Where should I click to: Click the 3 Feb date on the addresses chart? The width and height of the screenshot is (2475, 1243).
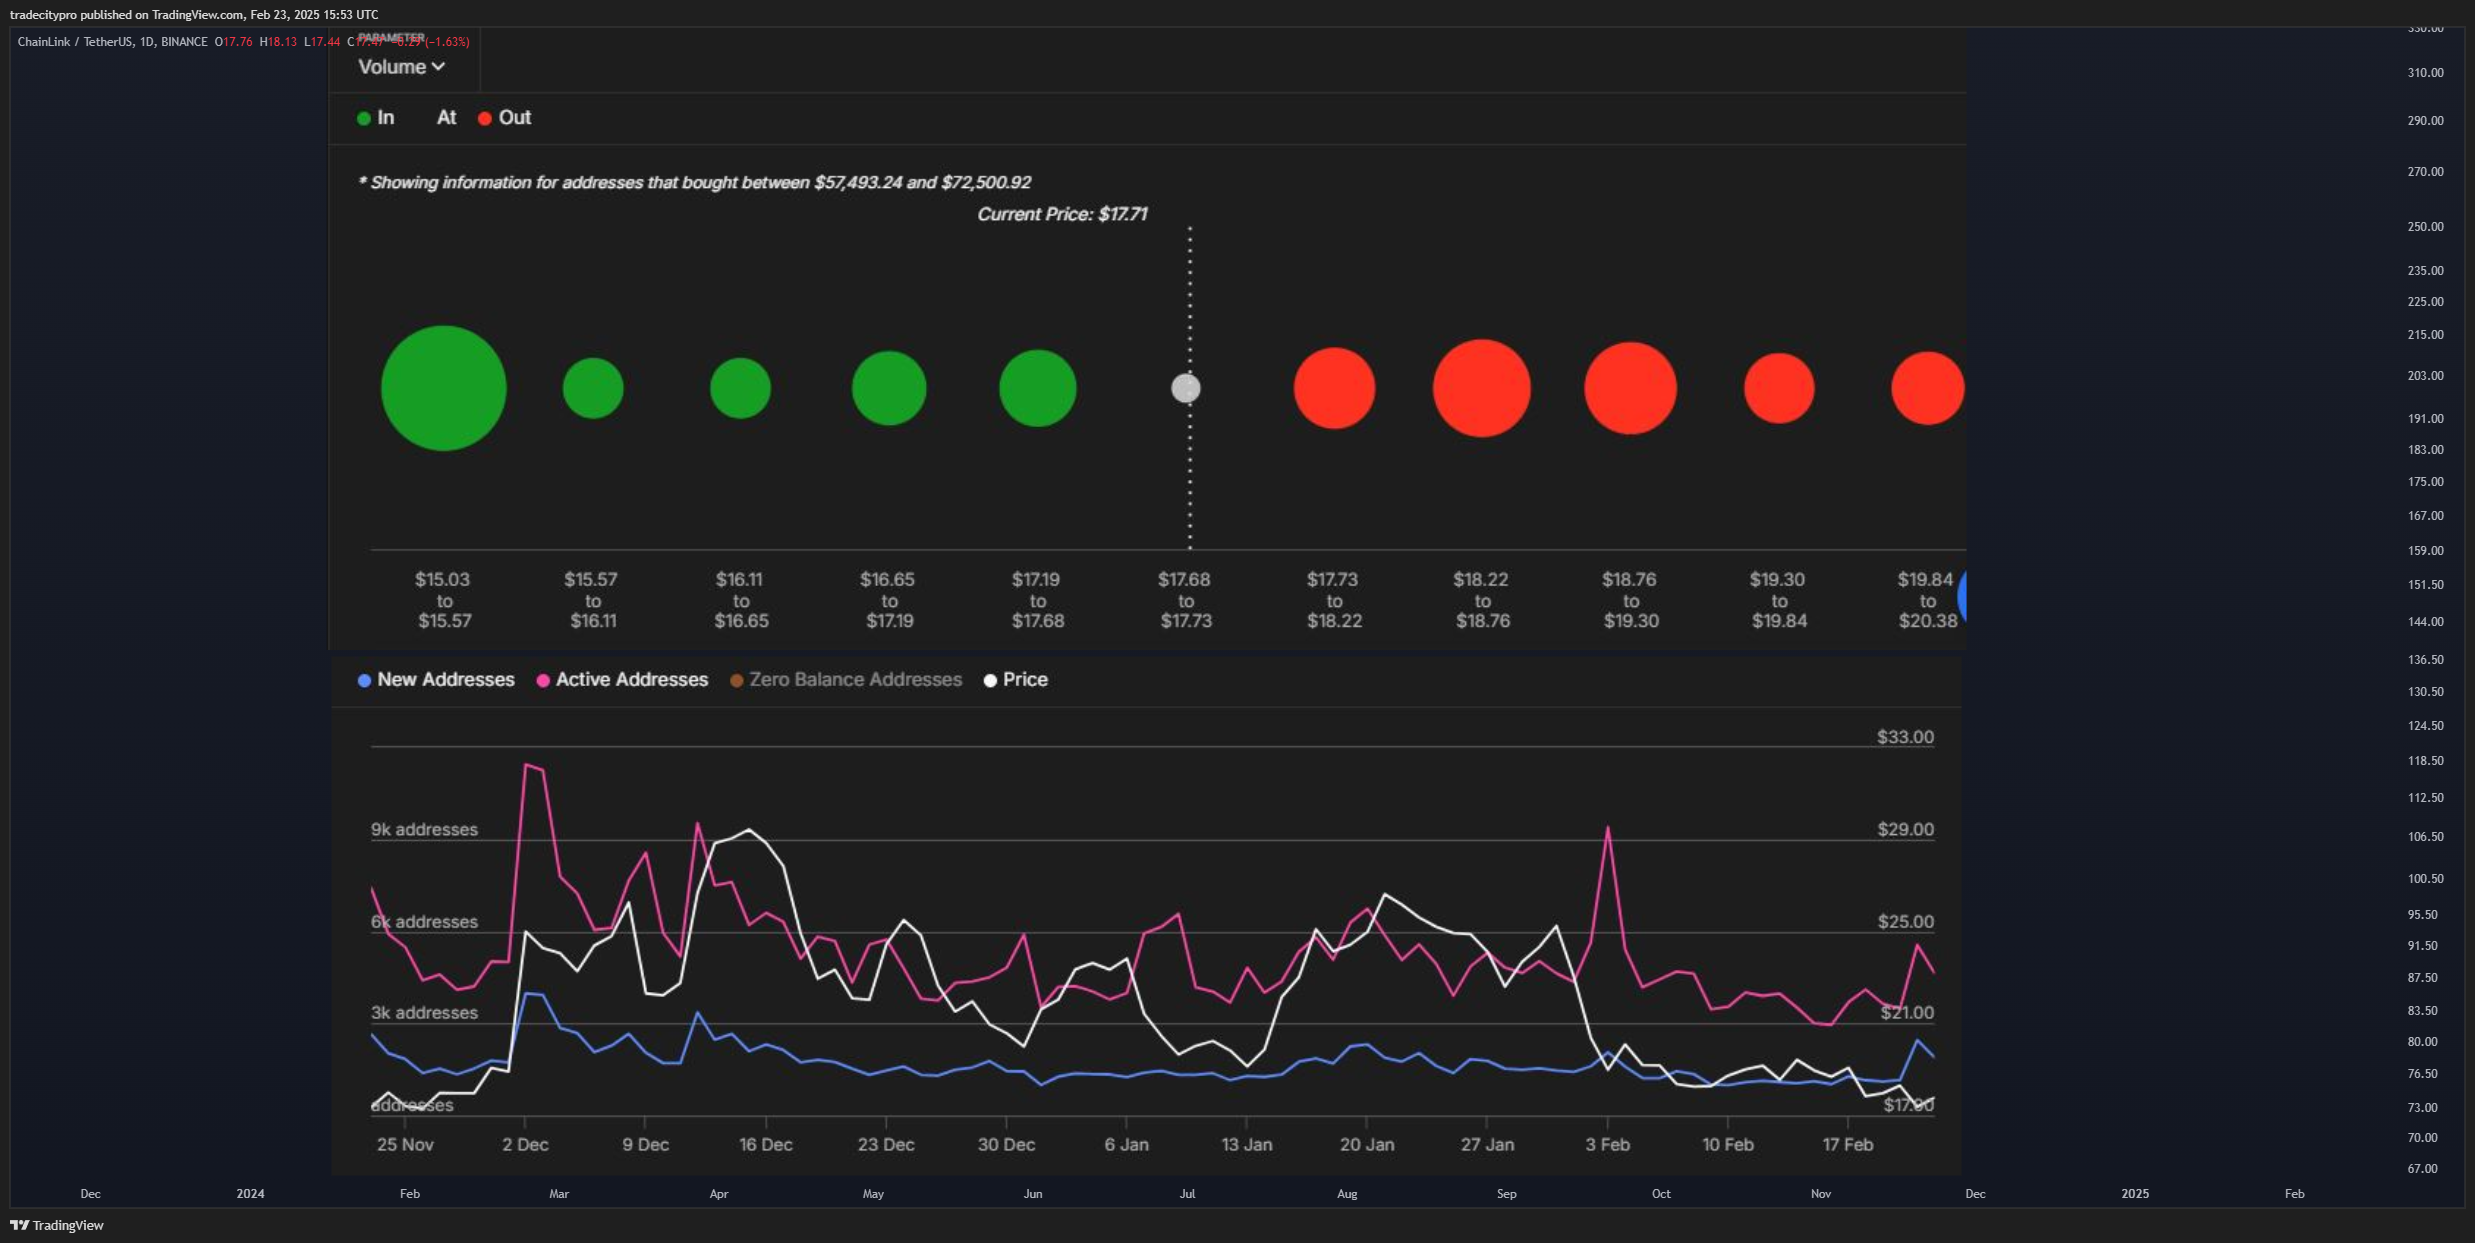1607,1145
